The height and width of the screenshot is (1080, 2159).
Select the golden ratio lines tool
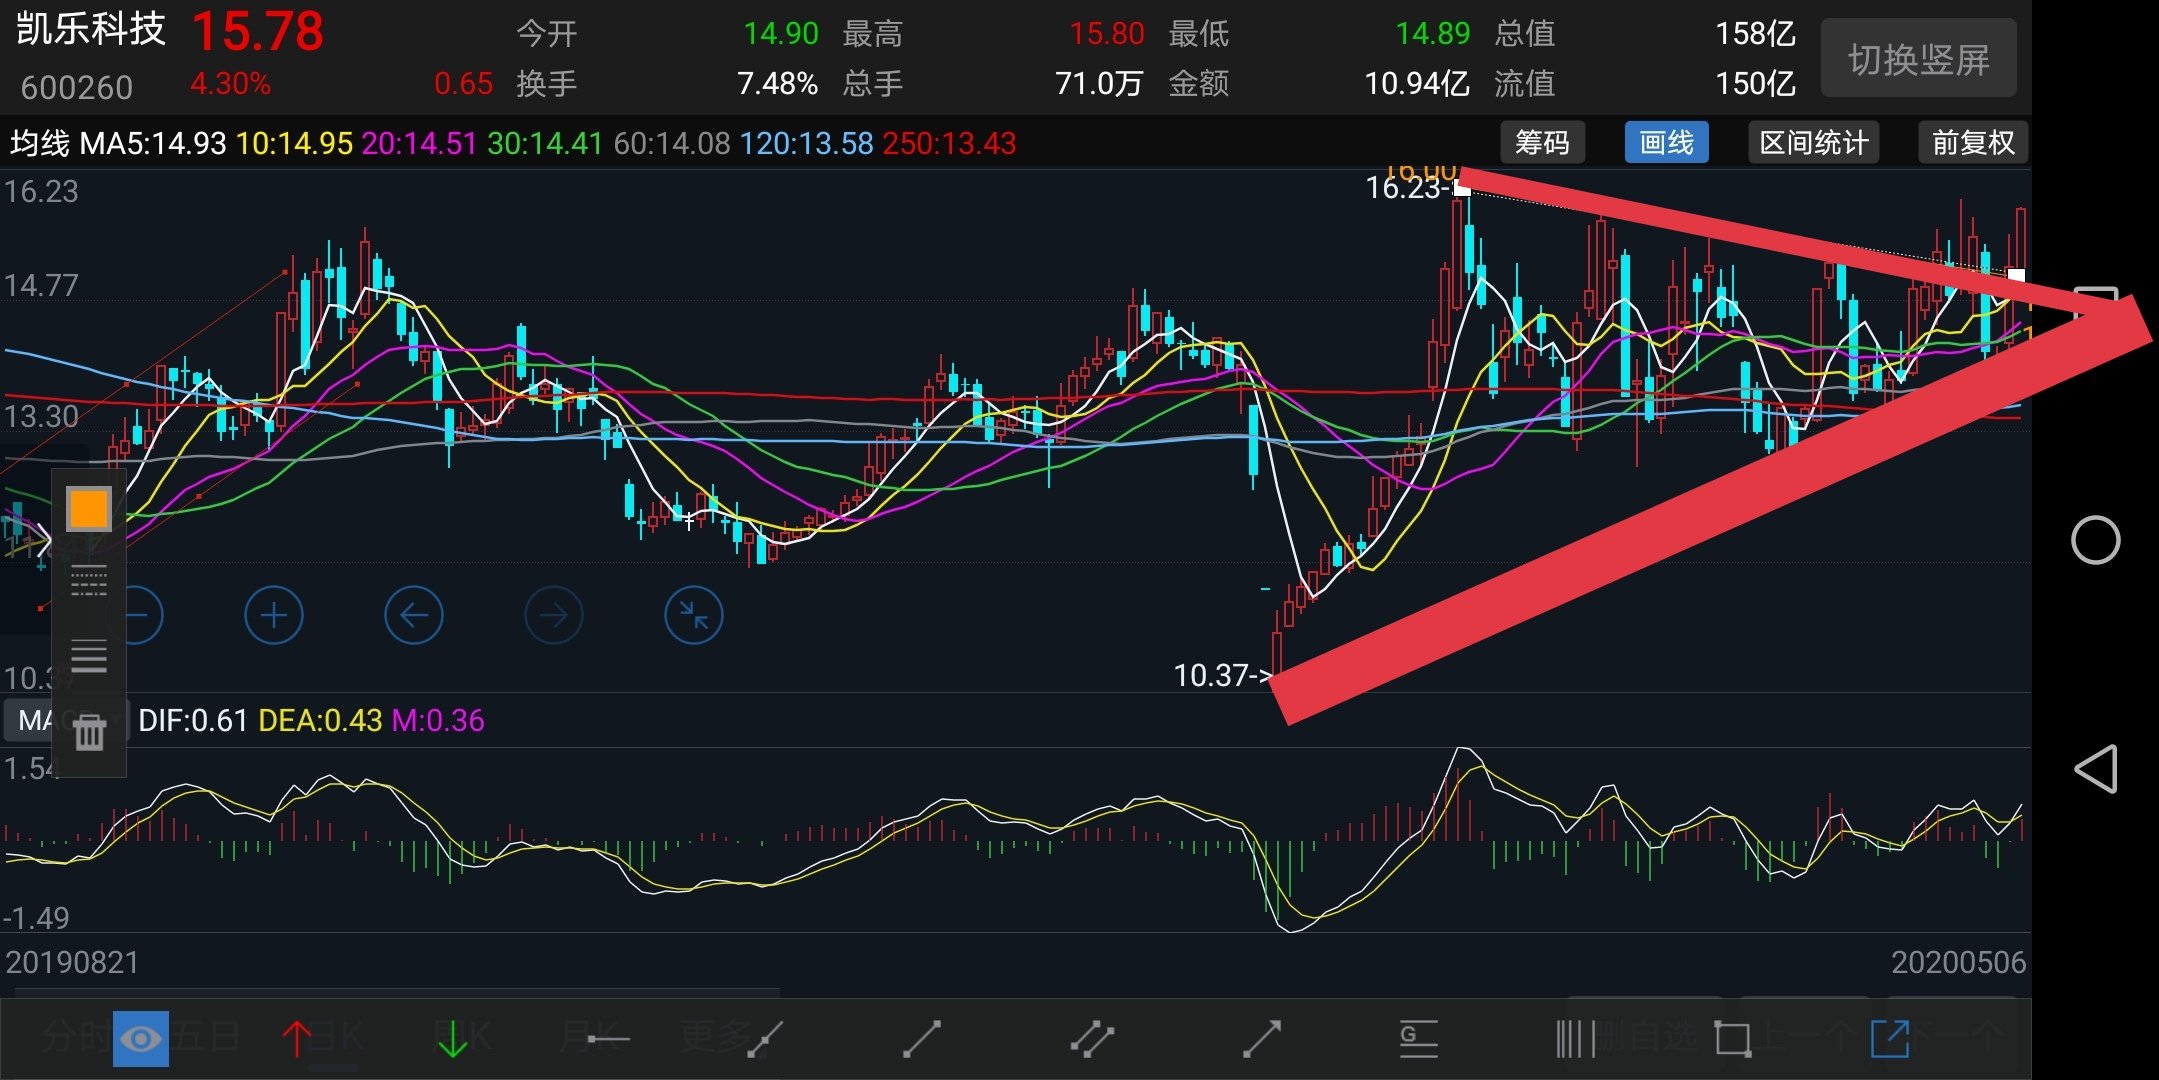(x=1418, y=1040)
